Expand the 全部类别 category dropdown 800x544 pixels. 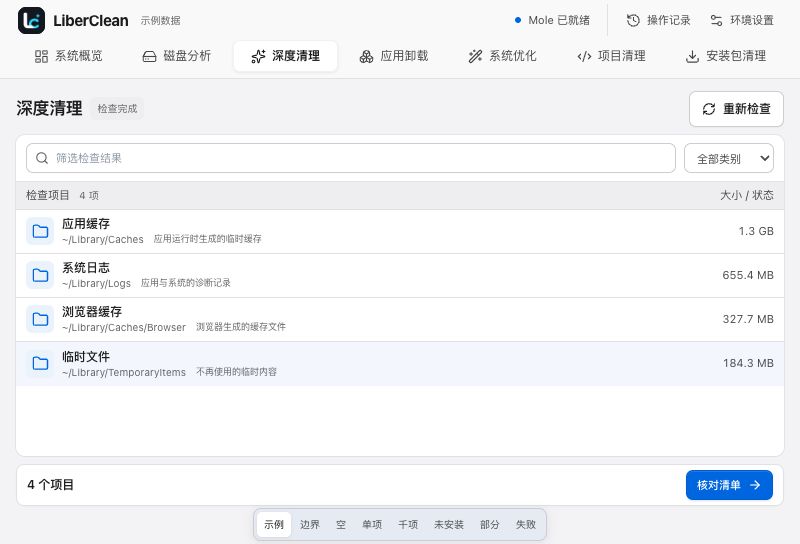729,158
